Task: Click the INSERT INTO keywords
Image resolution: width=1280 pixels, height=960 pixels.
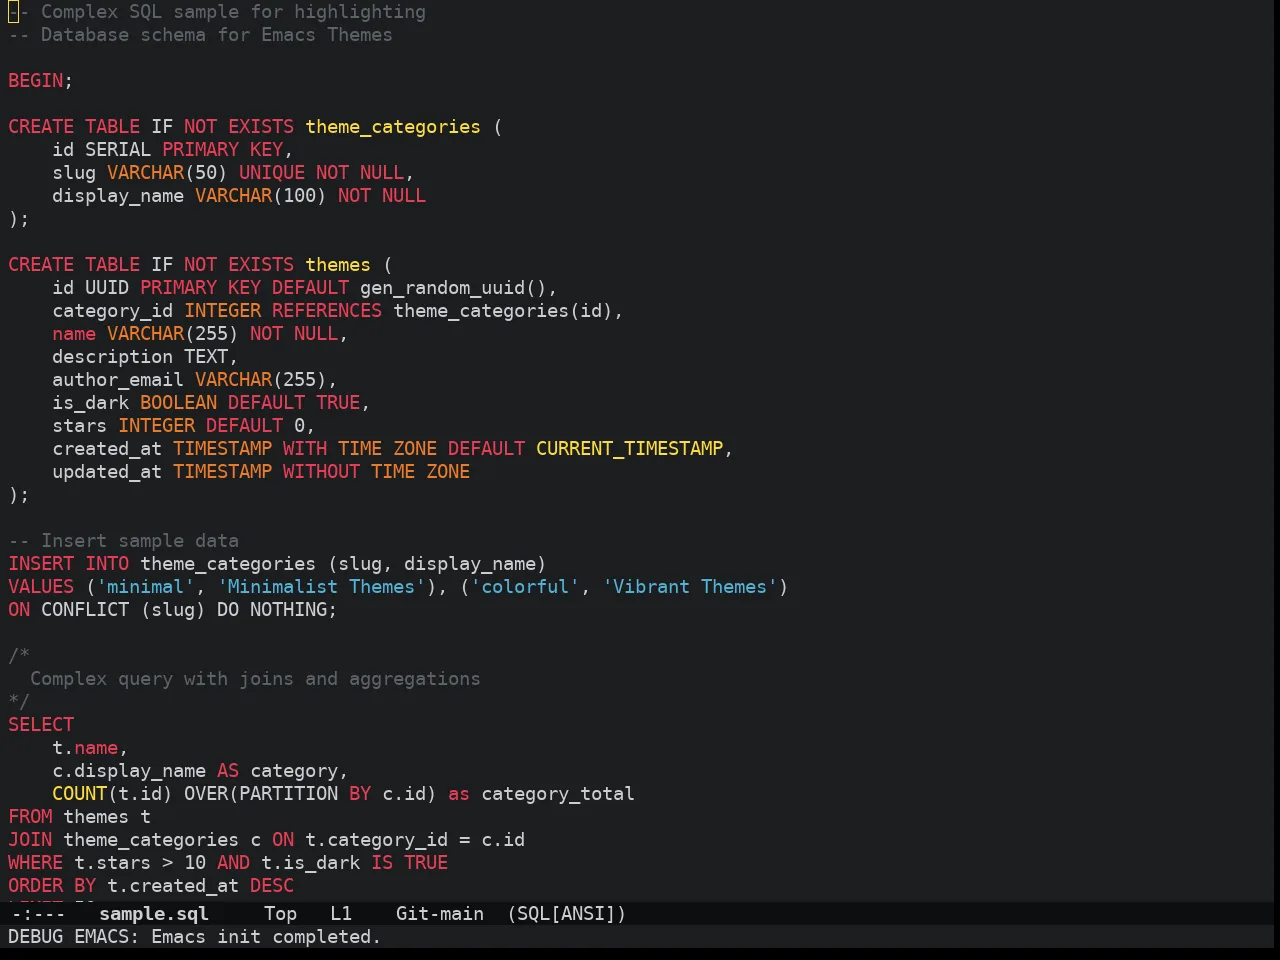Action: pos(69,564)
